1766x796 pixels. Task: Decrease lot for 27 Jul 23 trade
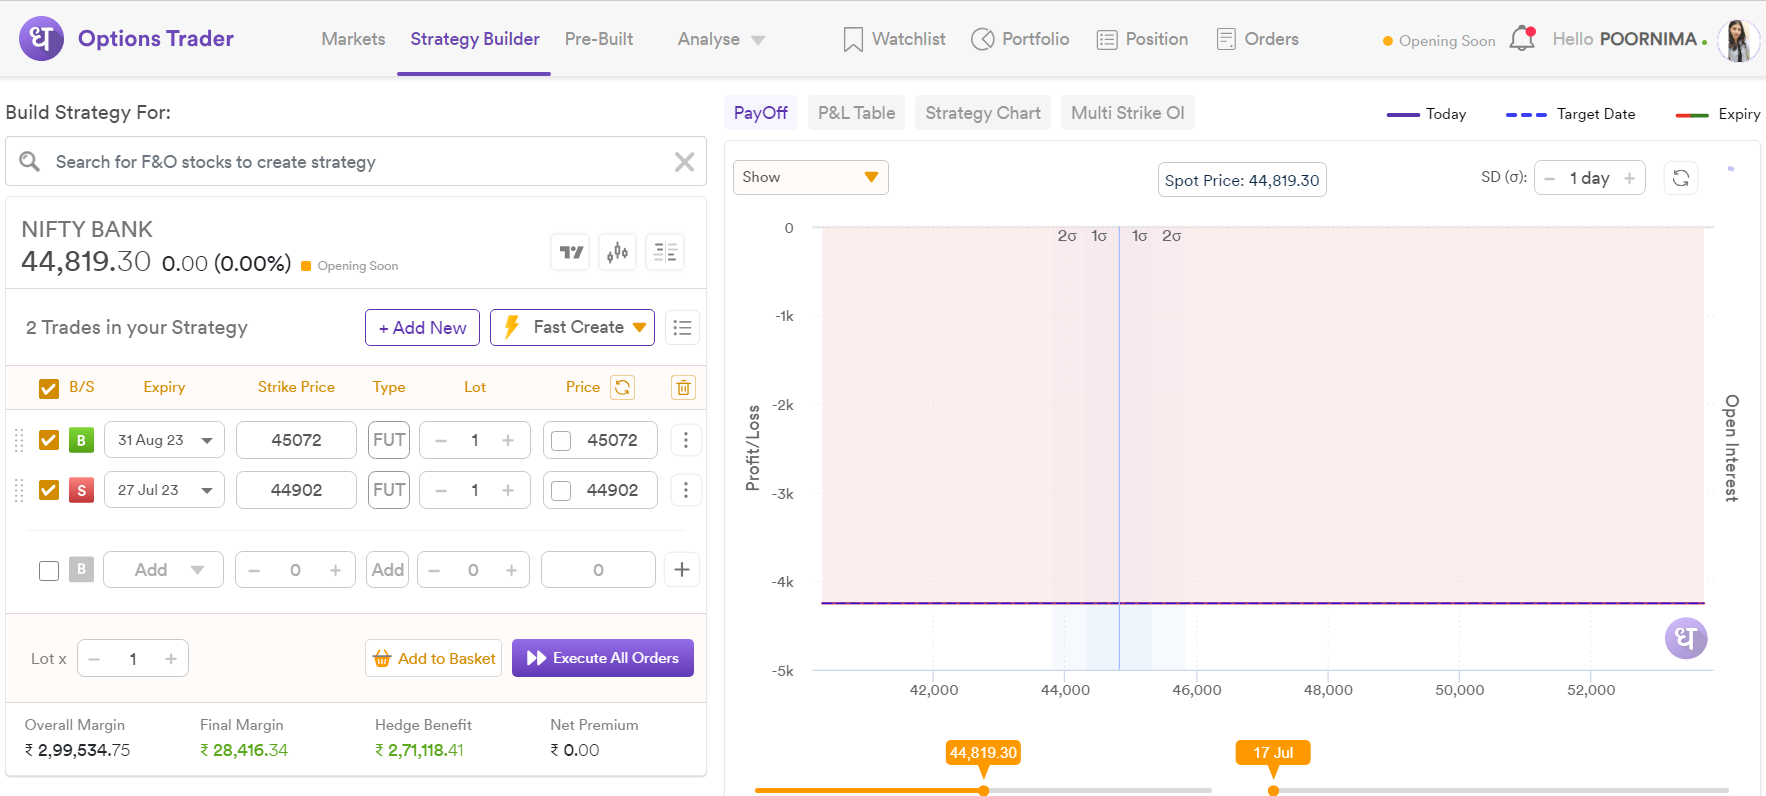point(441,490)
